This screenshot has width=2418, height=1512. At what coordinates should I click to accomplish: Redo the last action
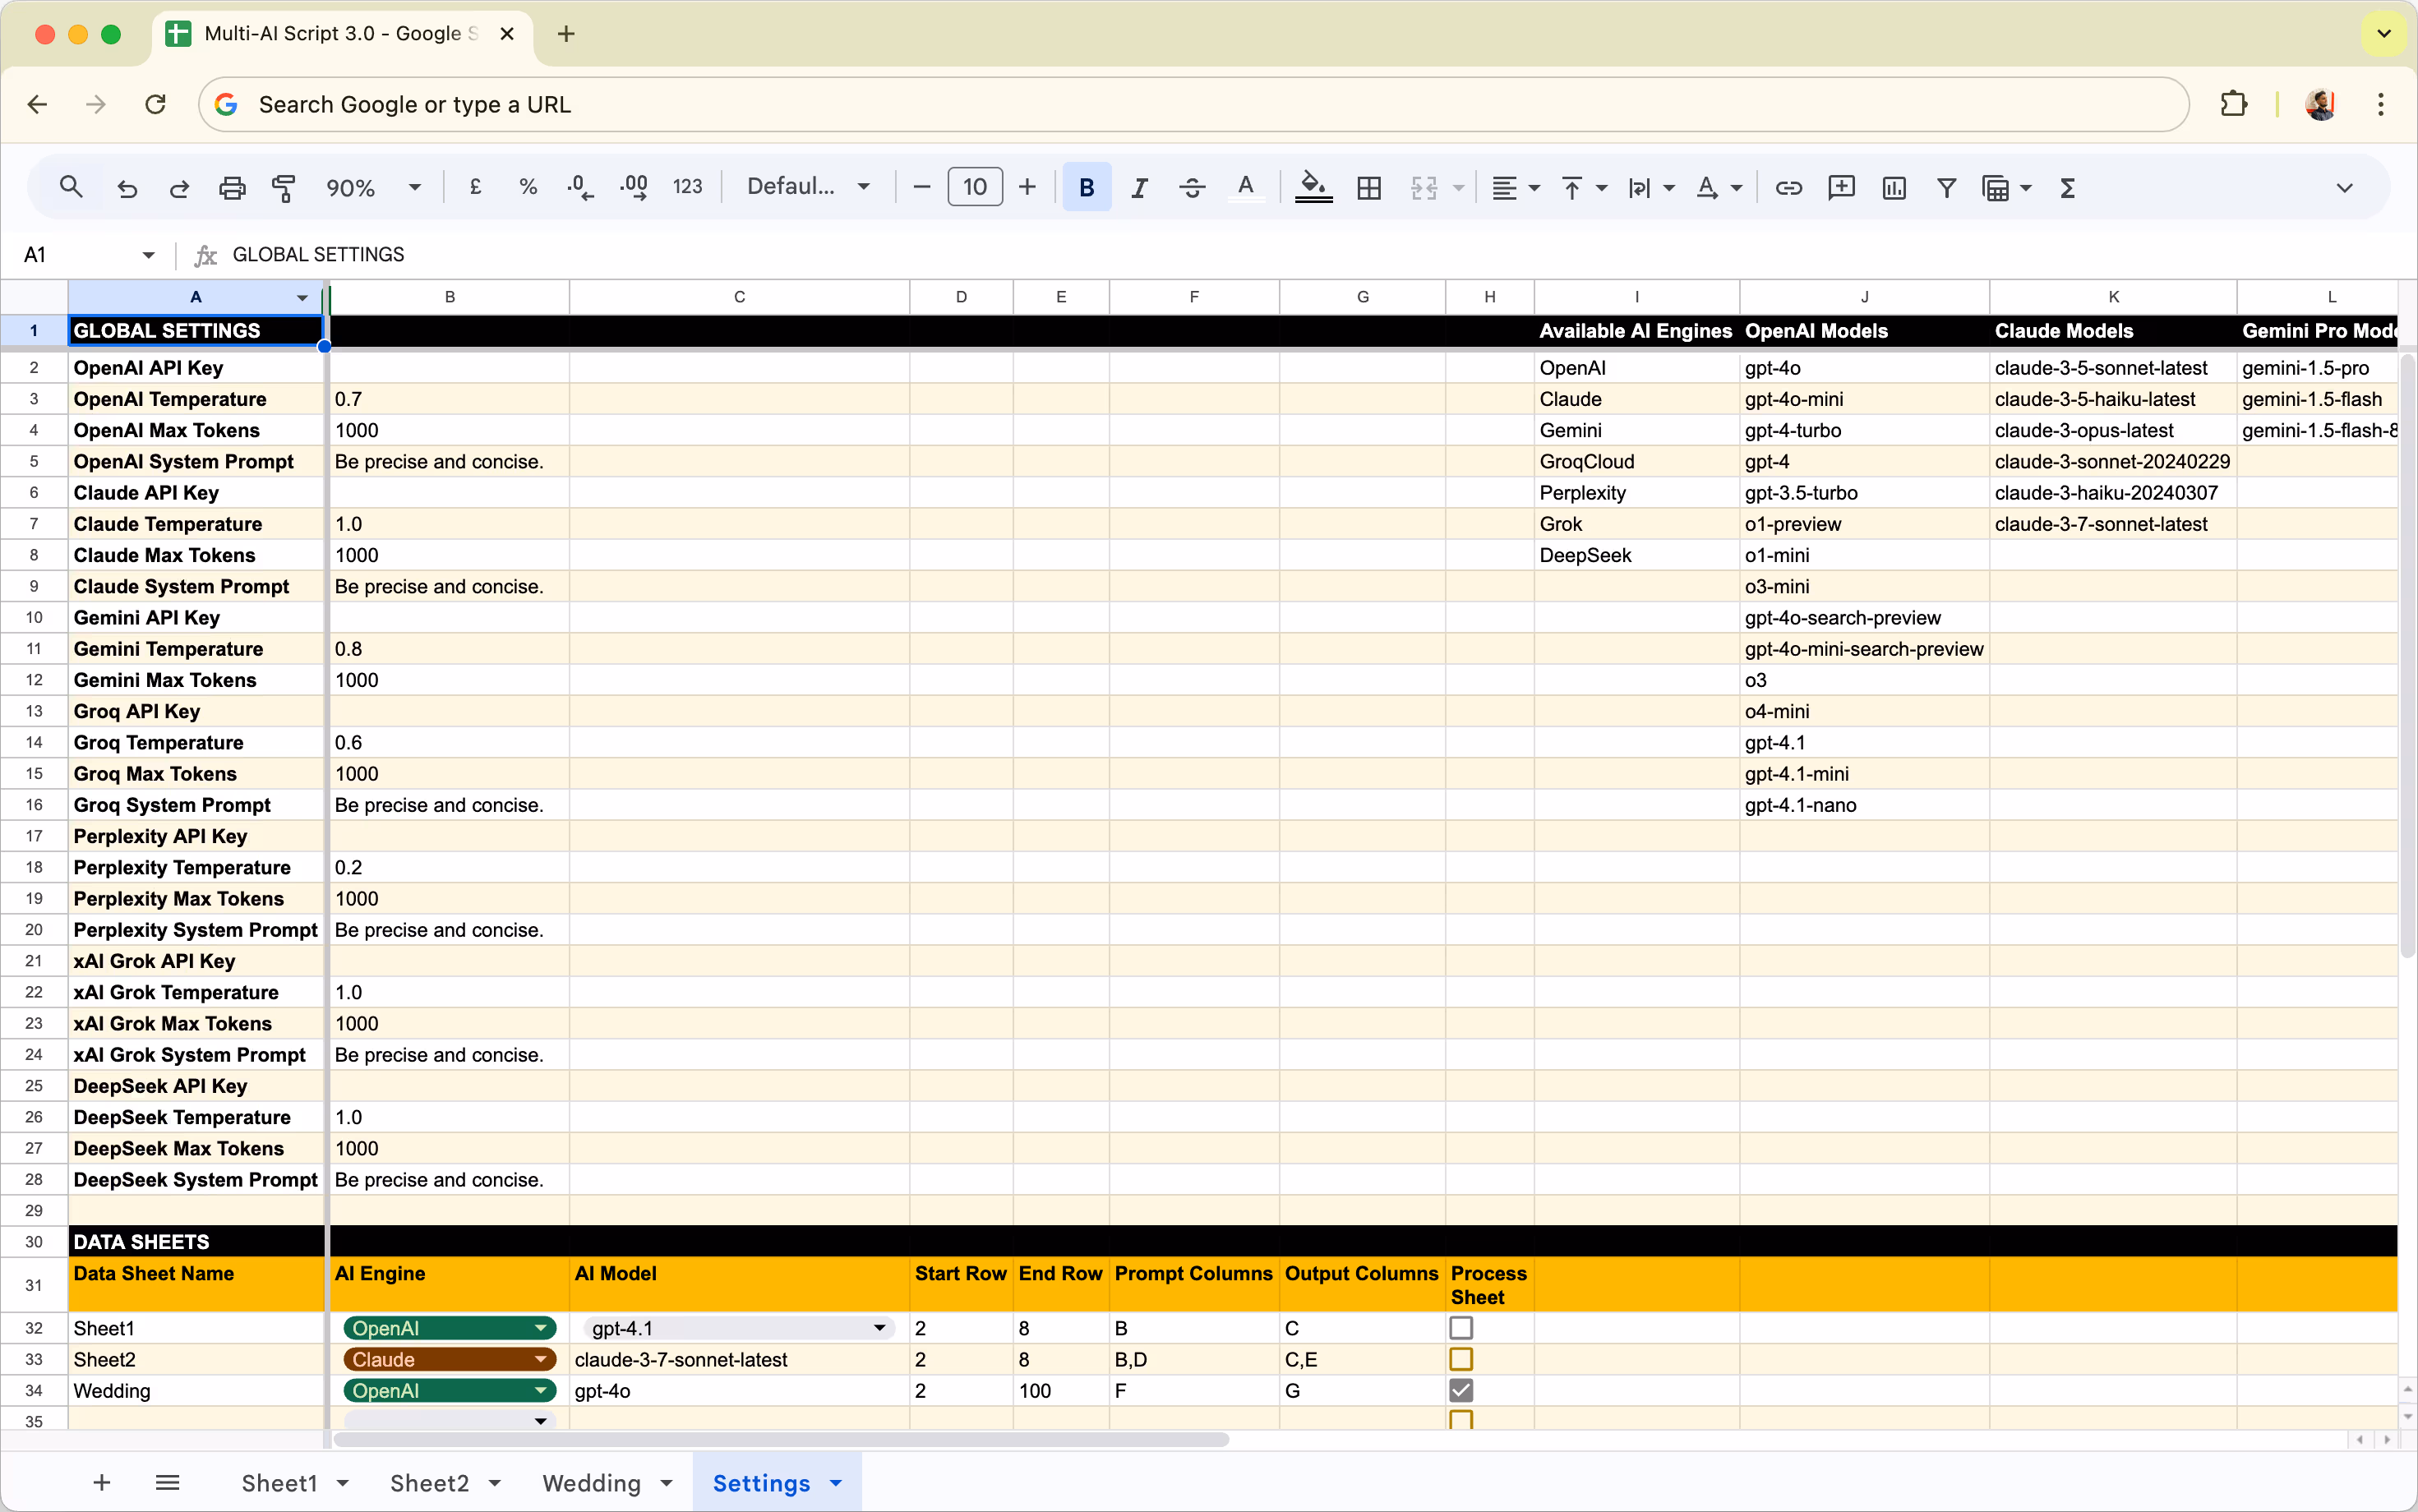coord(179,187)
